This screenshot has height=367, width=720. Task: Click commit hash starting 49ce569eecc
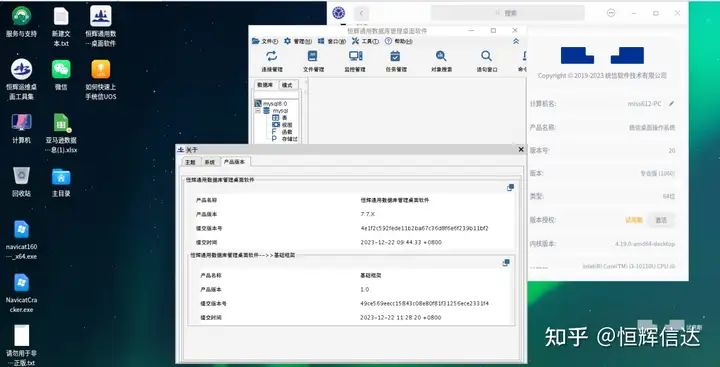click(425, 303)
